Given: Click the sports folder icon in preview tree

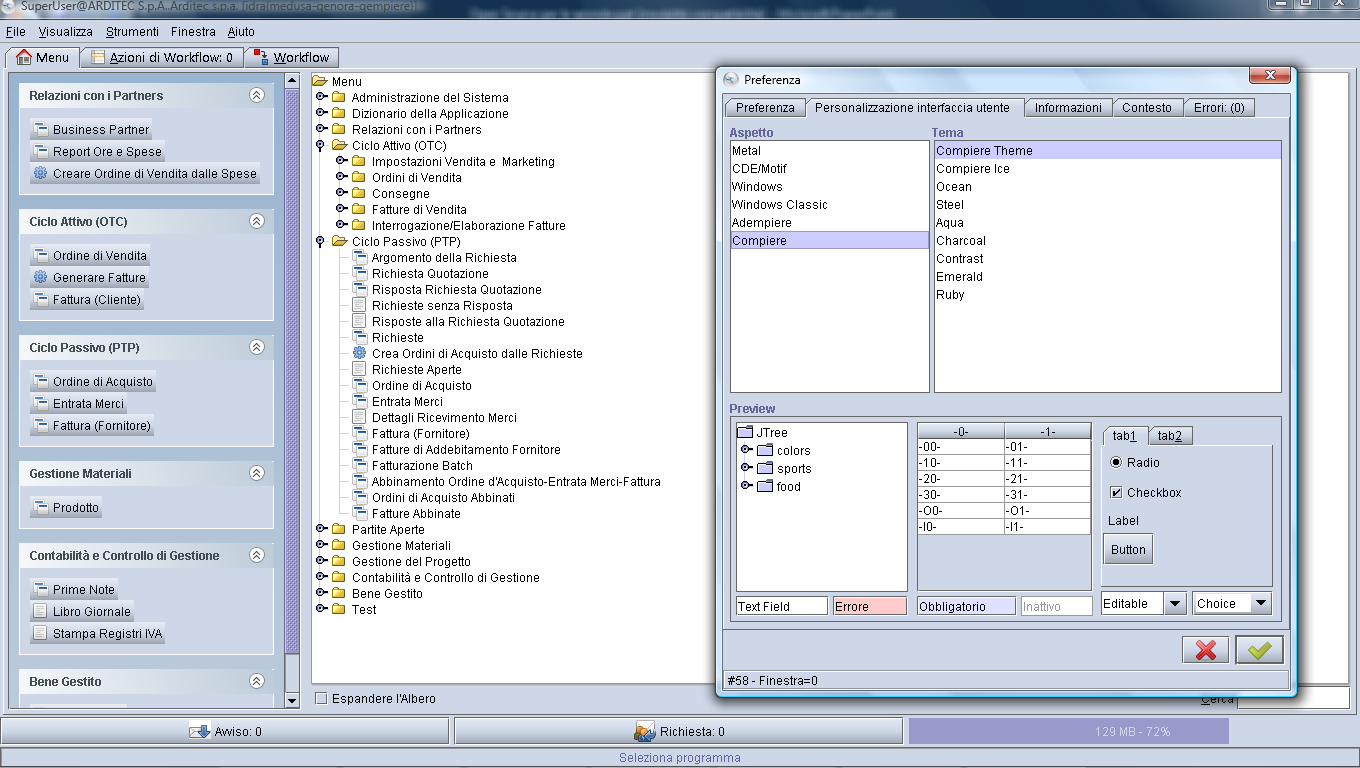Looking at the screenshot, I should pyautogui.click(x=765, y=468).
